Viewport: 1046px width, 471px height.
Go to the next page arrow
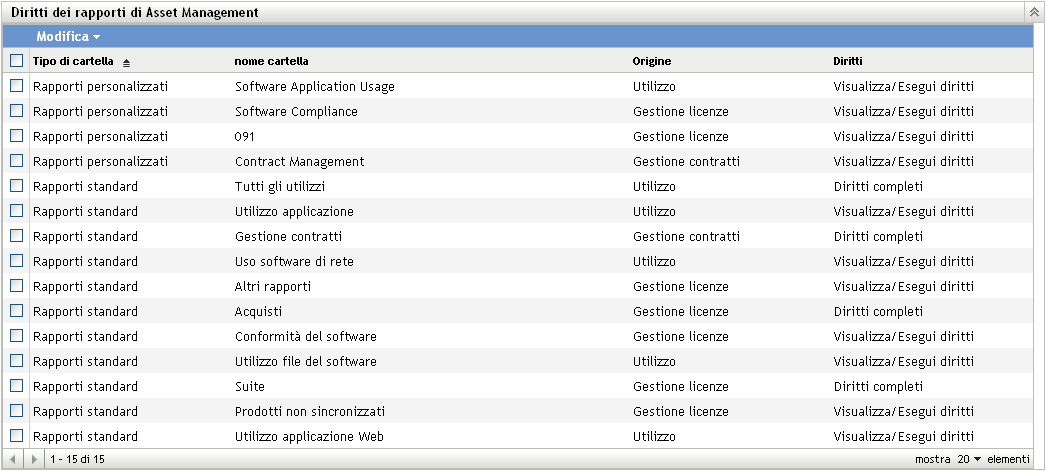(x=35, y=459)
